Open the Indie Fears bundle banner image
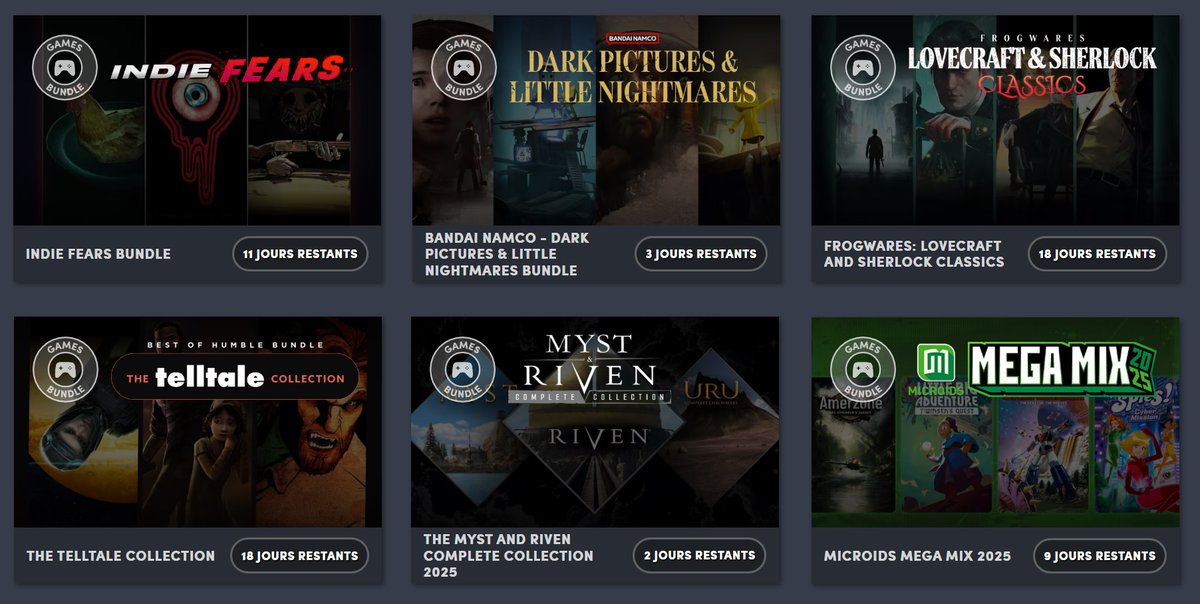1200x604 pixels. tap(197, 120)
